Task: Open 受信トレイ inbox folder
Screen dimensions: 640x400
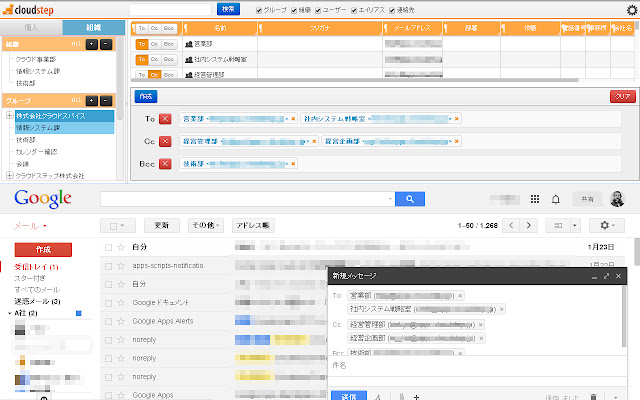Action: [x=36, y=267]
